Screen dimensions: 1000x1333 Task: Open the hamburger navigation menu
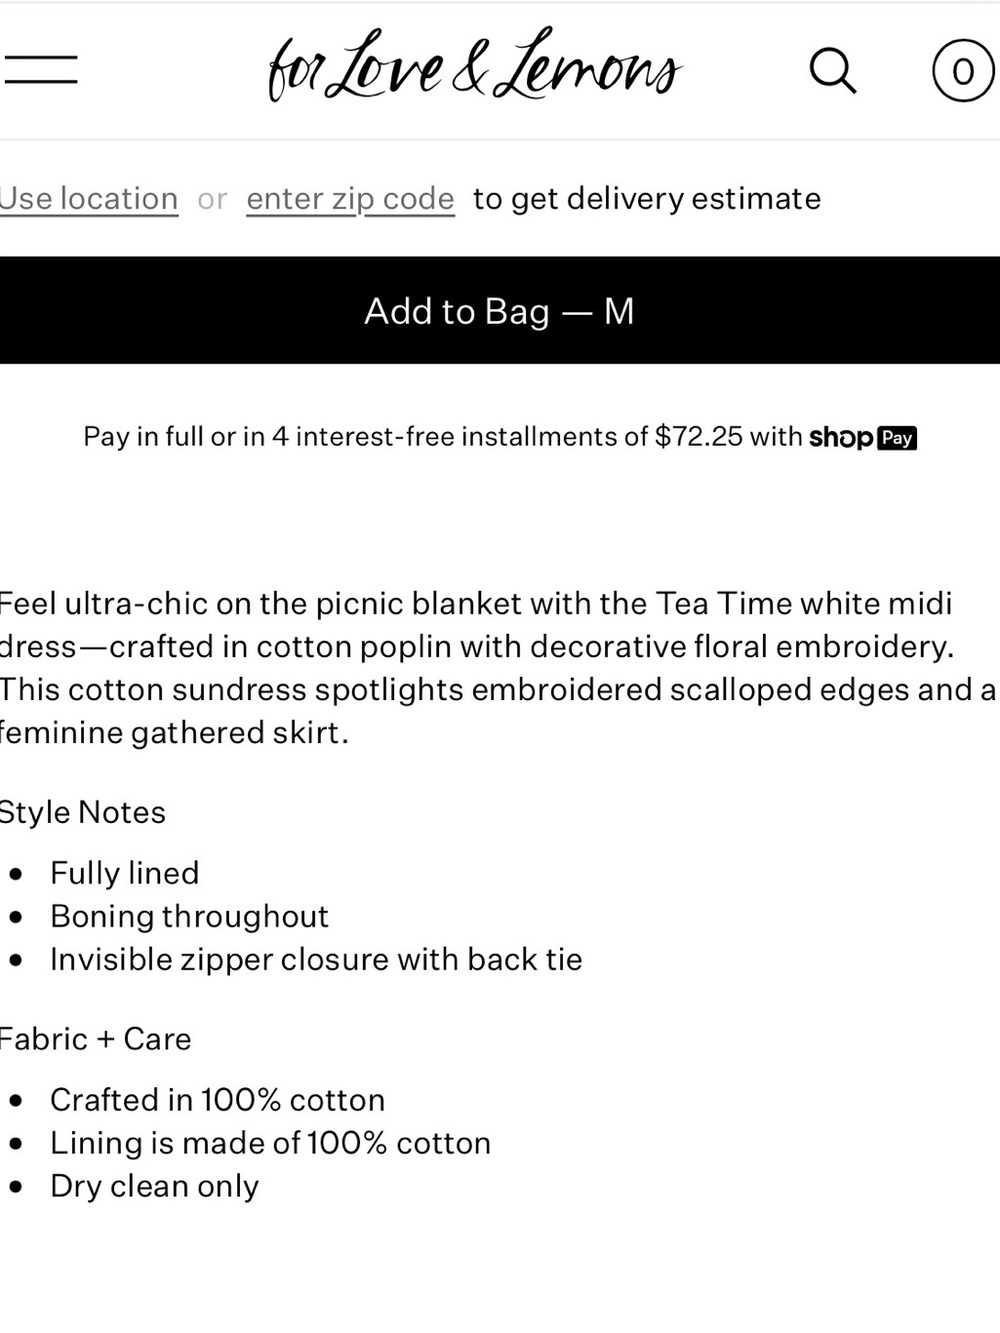click(40, 70)
